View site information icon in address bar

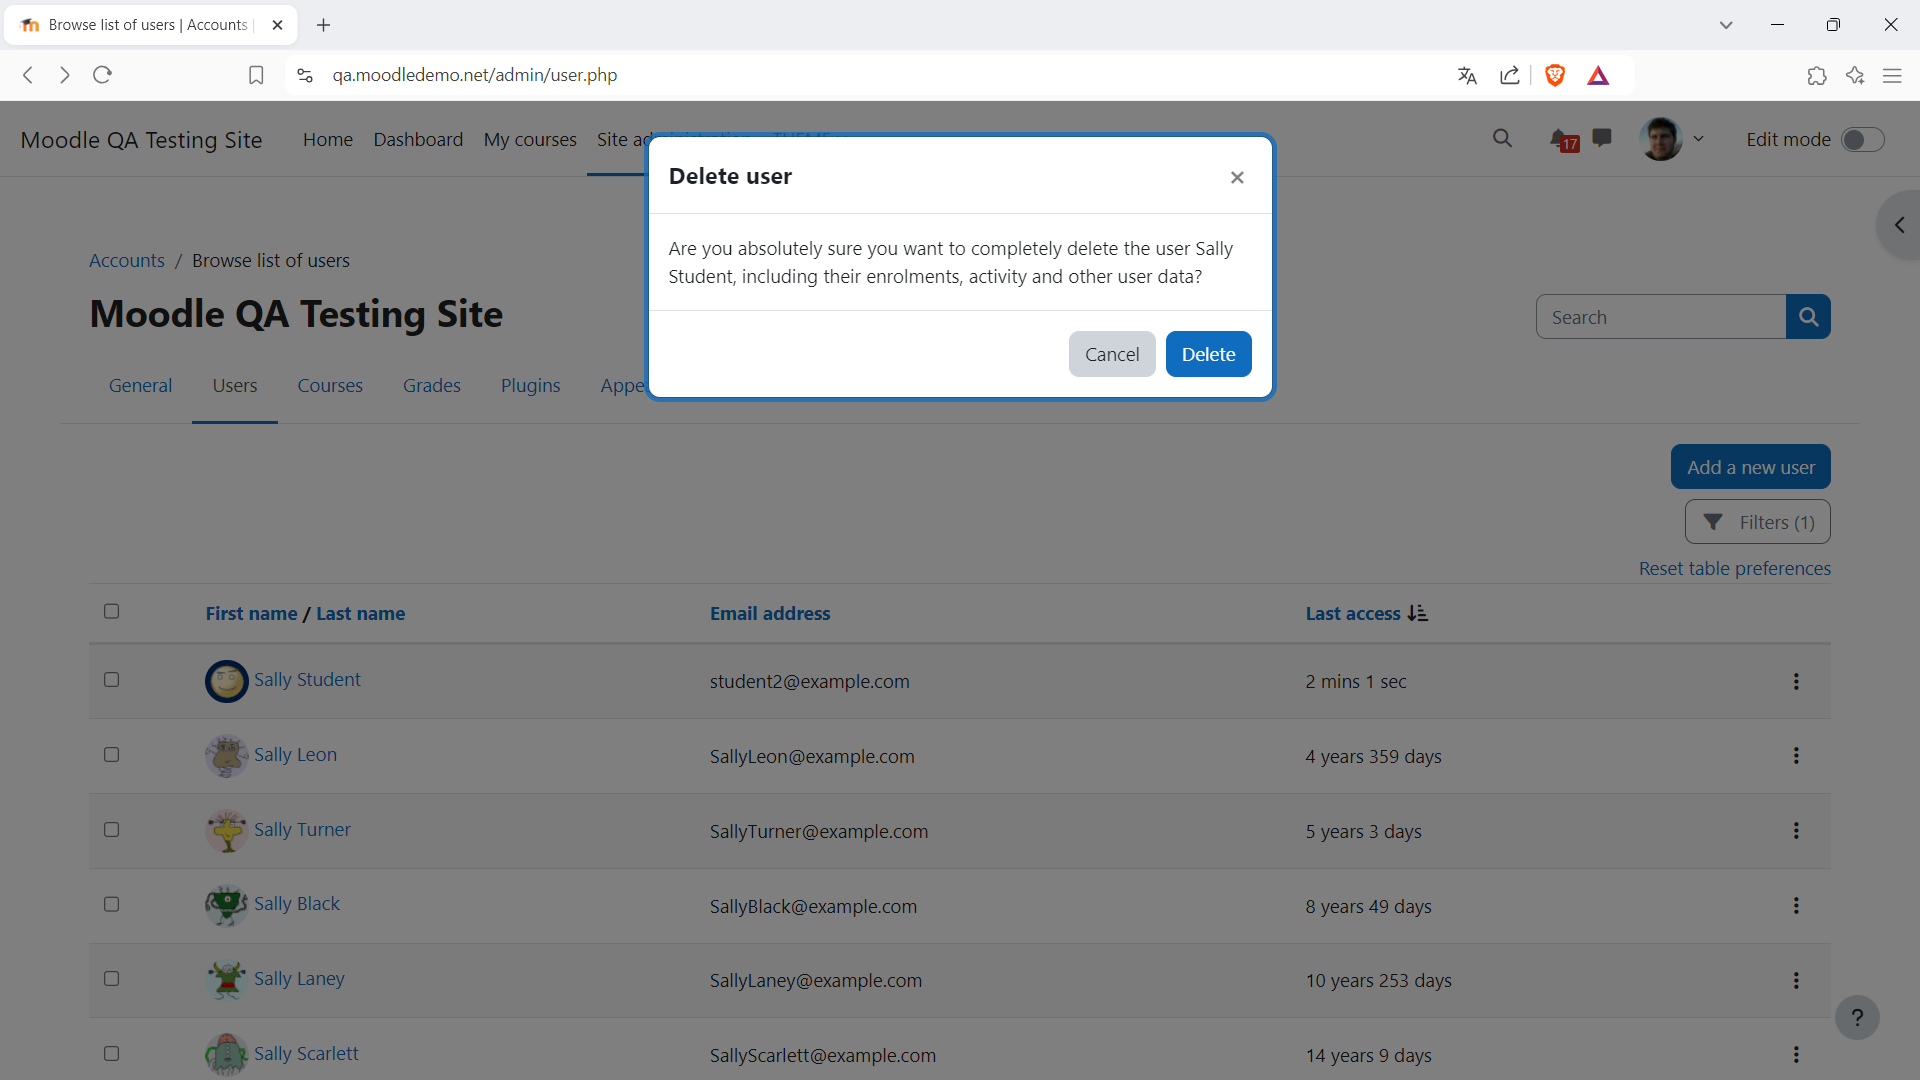point(305,75)
